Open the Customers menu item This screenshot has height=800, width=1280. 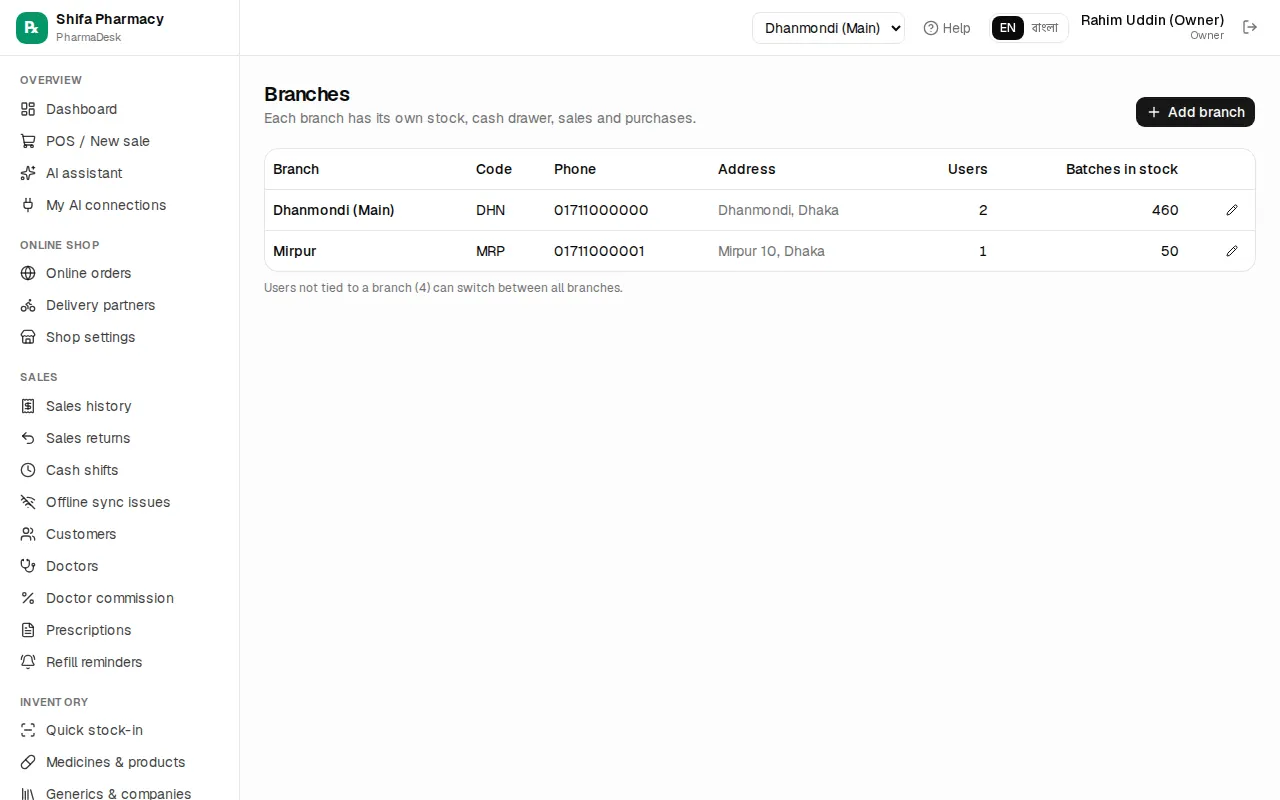coord(120,534)
